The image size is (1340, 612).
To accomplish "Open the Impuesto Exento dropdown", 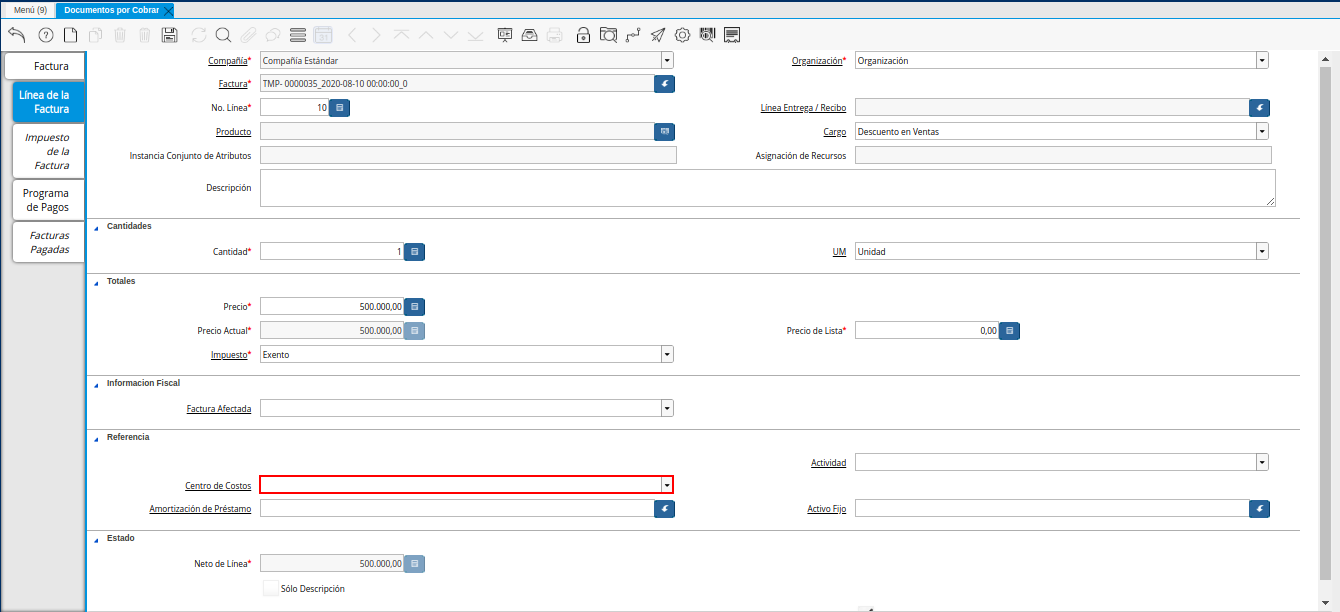I will pos(667,354).
